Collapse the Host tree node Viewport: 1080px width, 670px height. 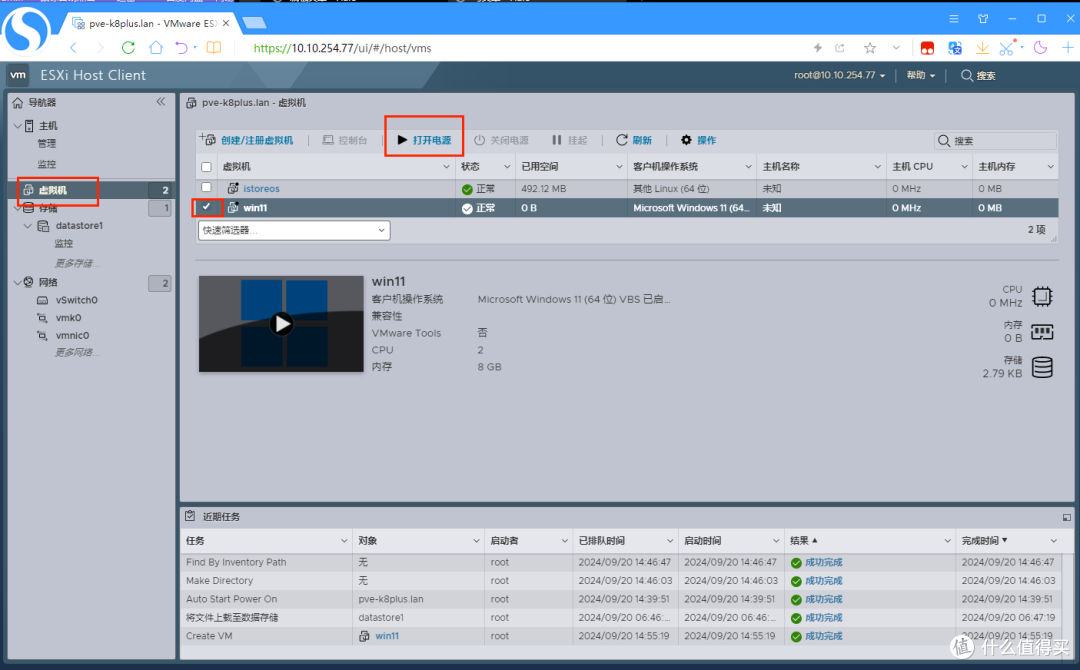coord(18,126)
